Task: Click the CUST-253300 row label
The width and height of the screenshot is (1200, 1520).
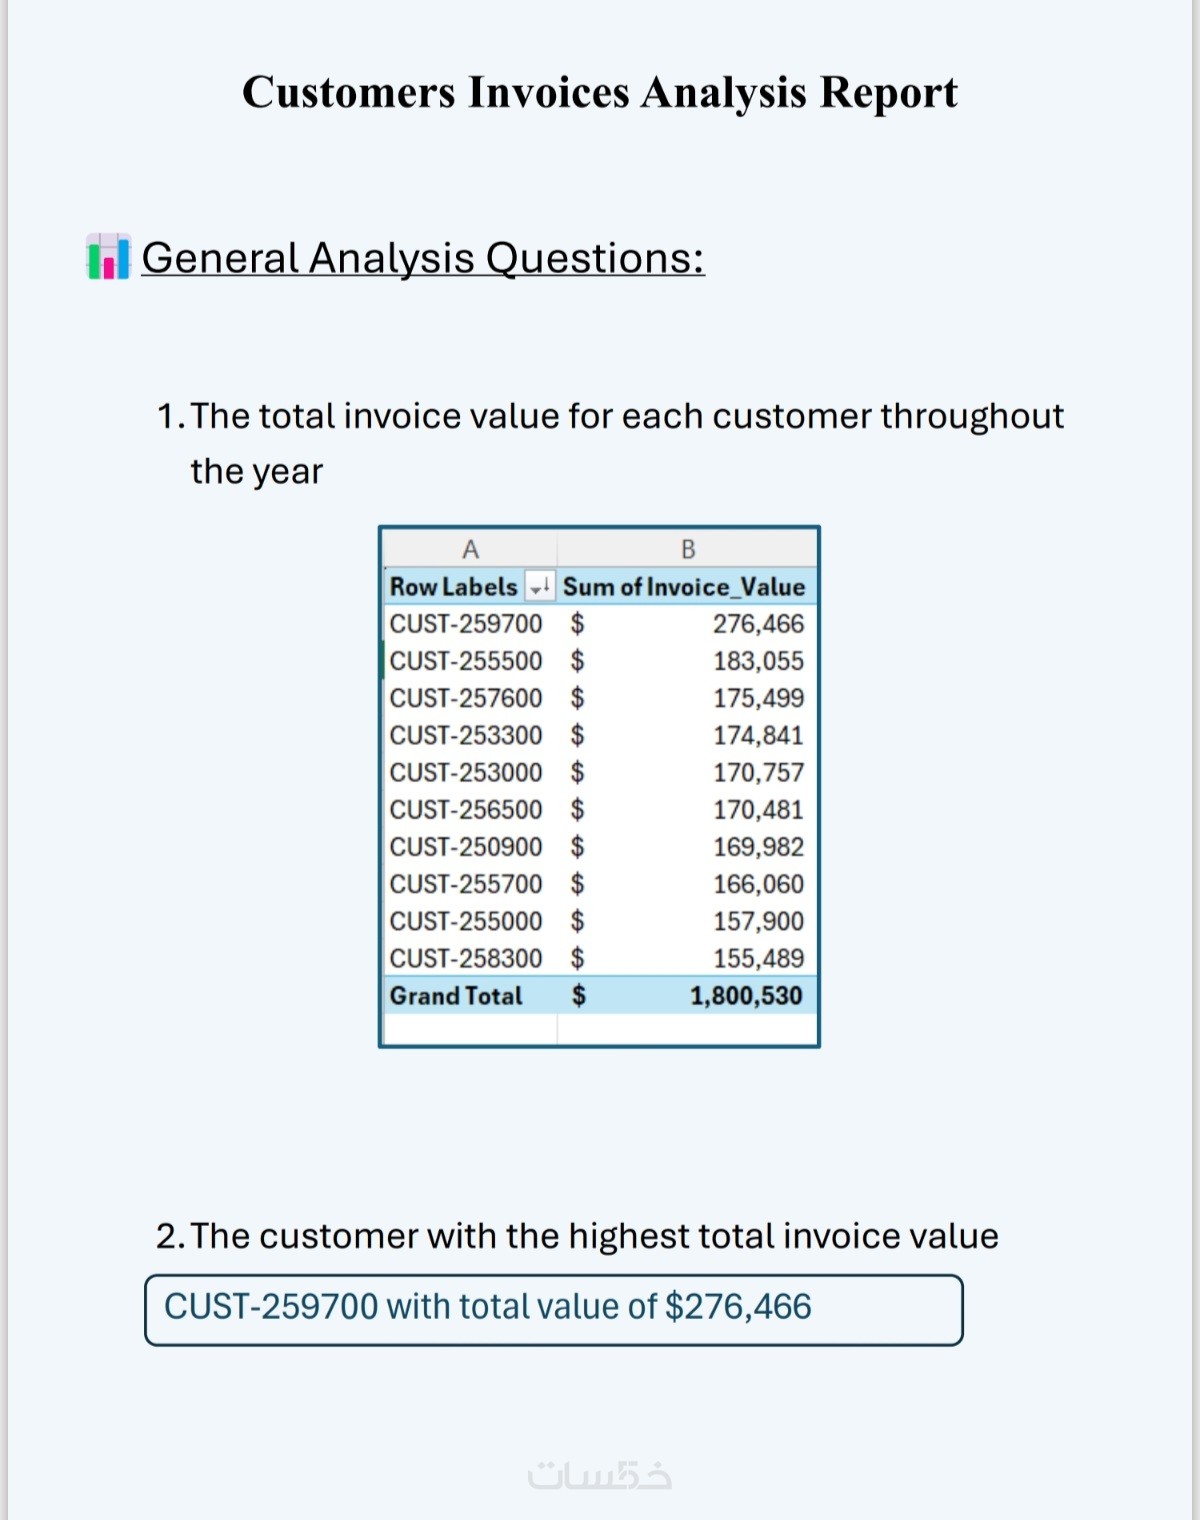Action: point(466,735)
